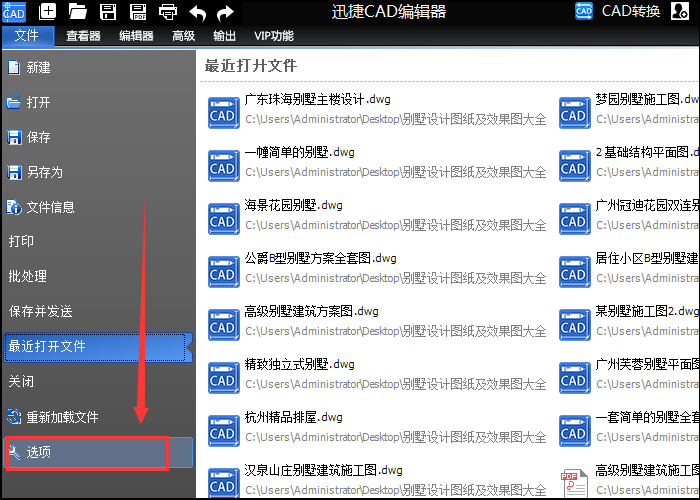Select the VIP功能 tab

(x=274, y=36)
